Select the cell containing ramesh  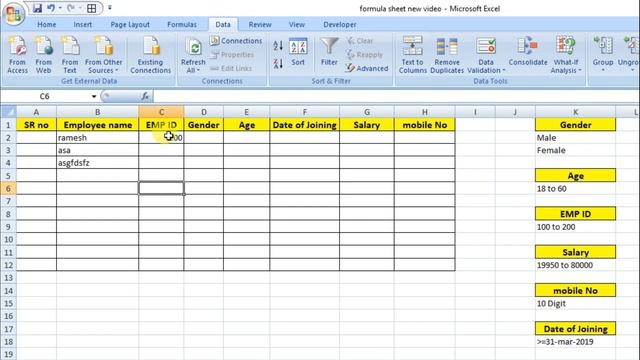tap(98, 138)
